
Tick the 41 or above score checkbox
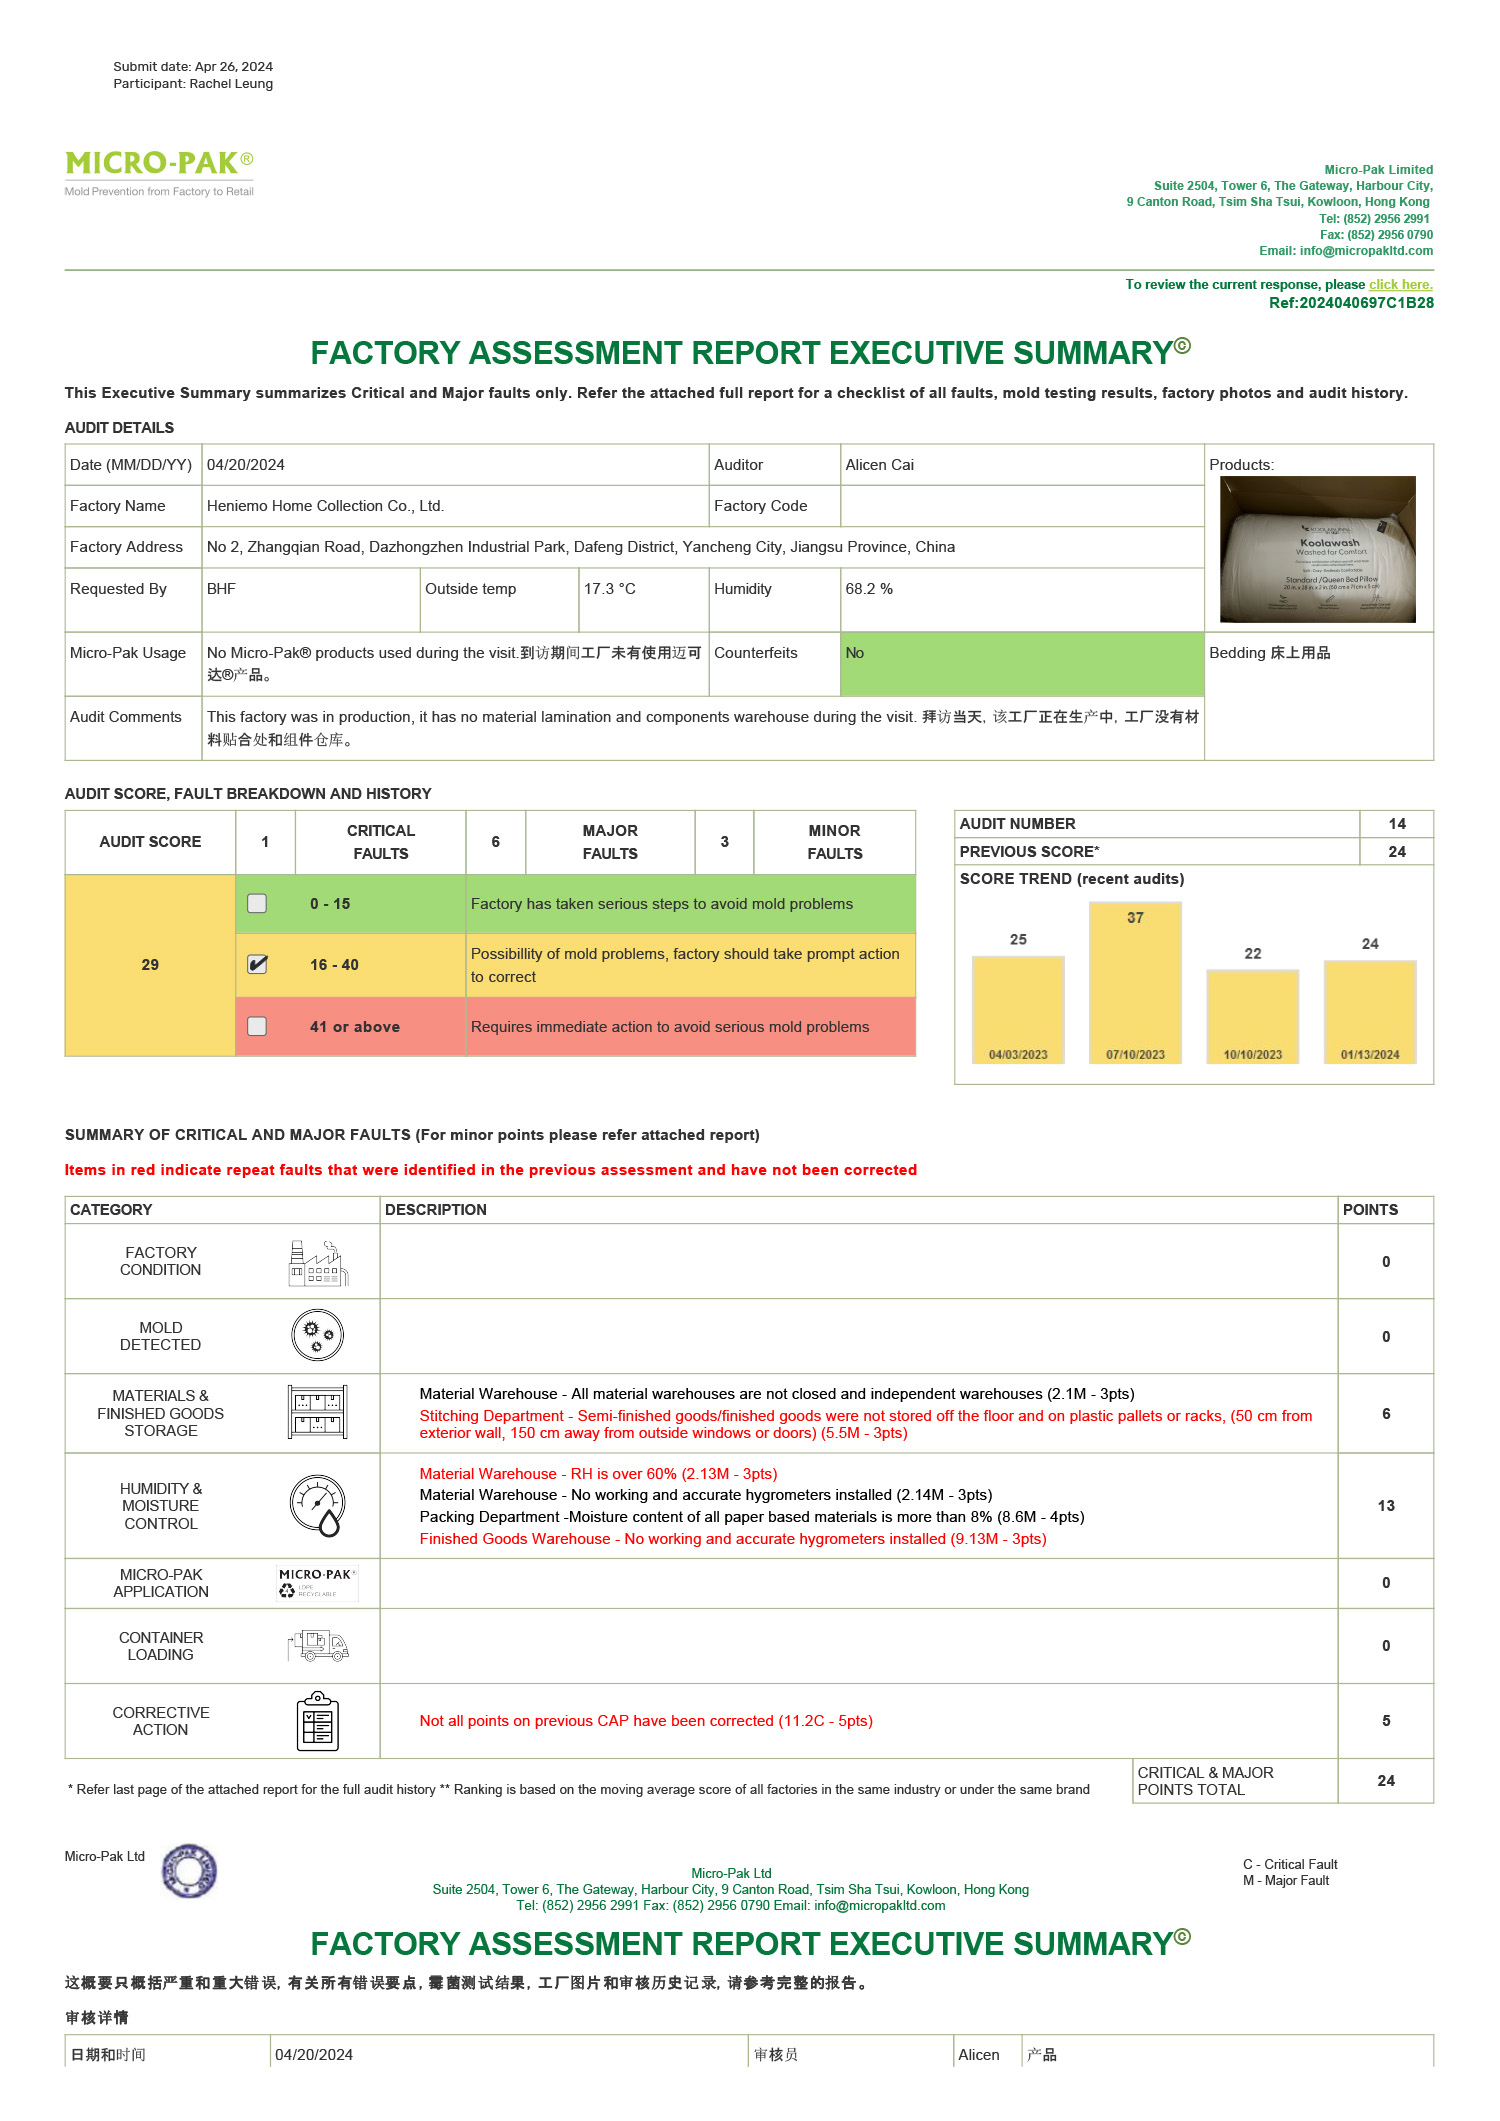257,1026
